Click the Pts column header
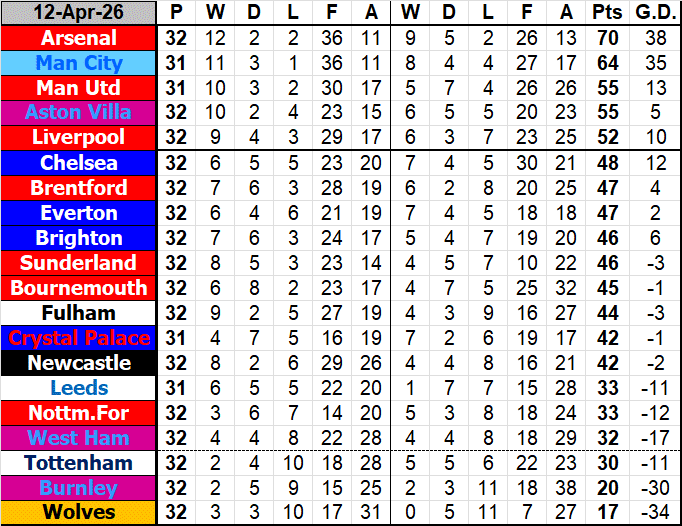The image size is (682, 526). [605, 13]
